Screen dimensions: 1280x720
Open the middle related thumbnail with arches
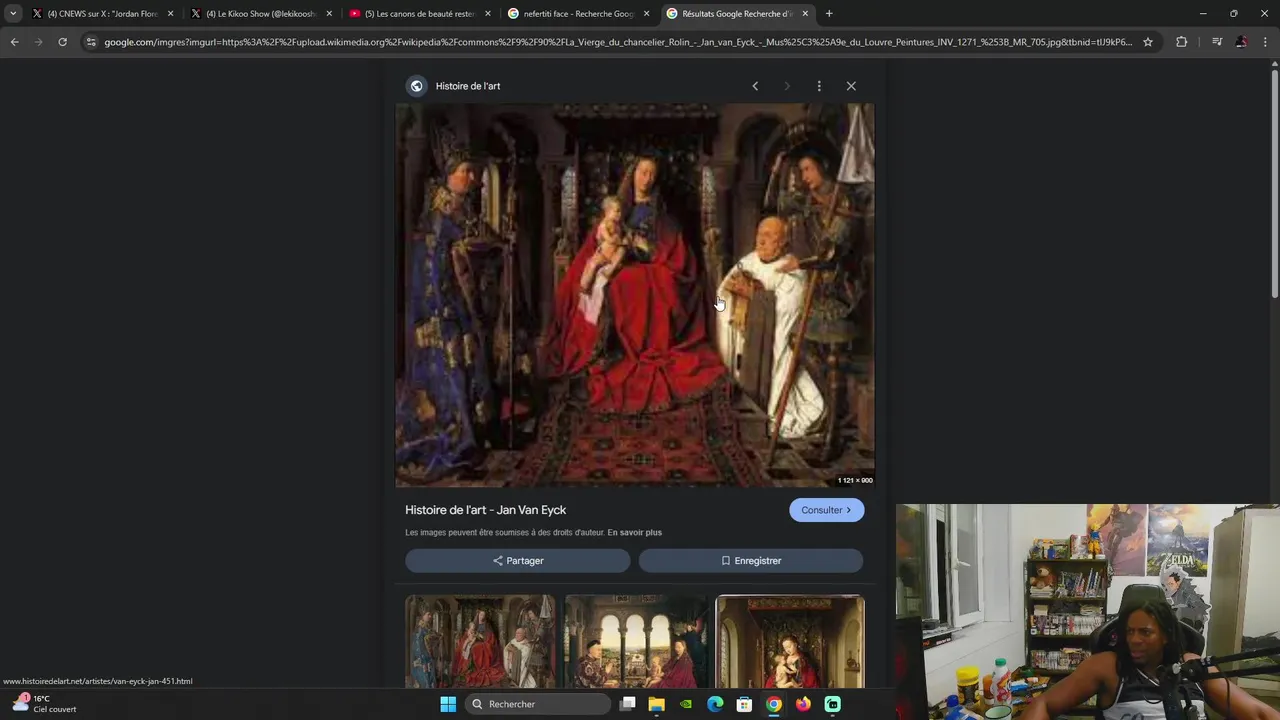coord(635,641)
